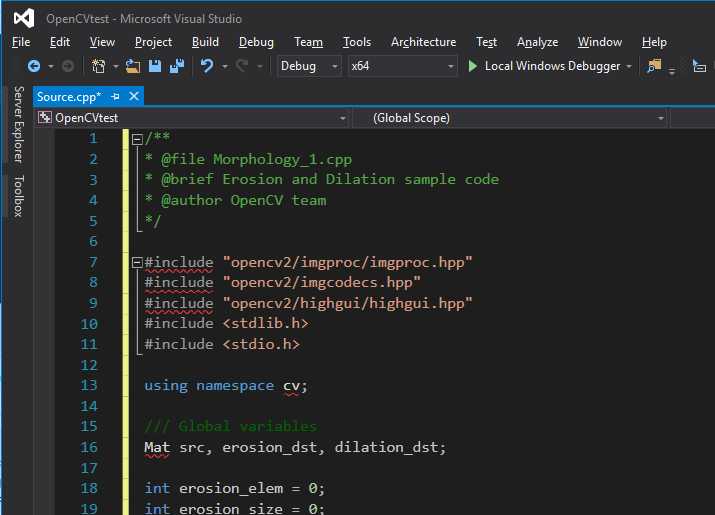715x515 pixels.
Task: Click 'dilation_dst' variable on line 16
Action: [386, 447]
